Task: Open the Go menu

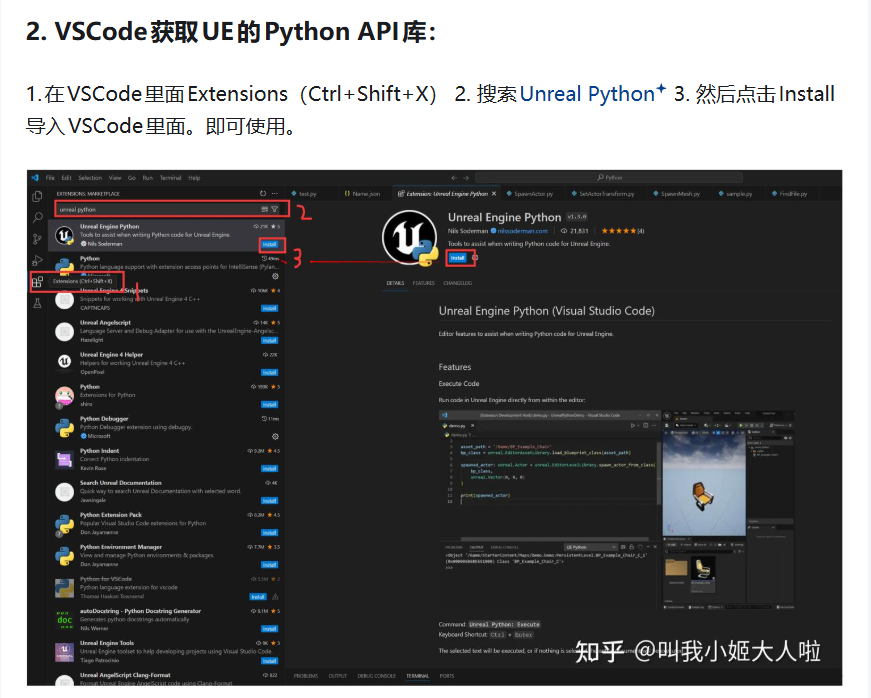Action: 132,178
